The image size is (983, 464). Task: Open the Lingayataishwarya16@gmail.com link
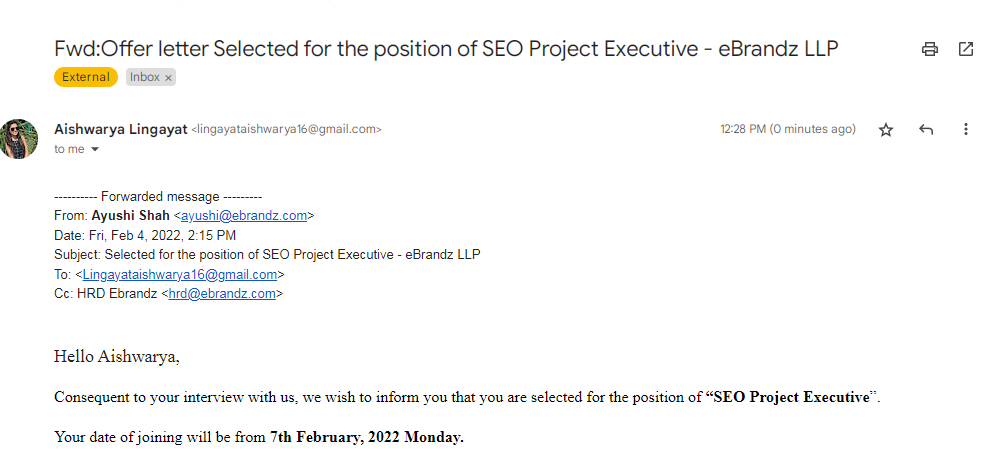coord(180,274)
